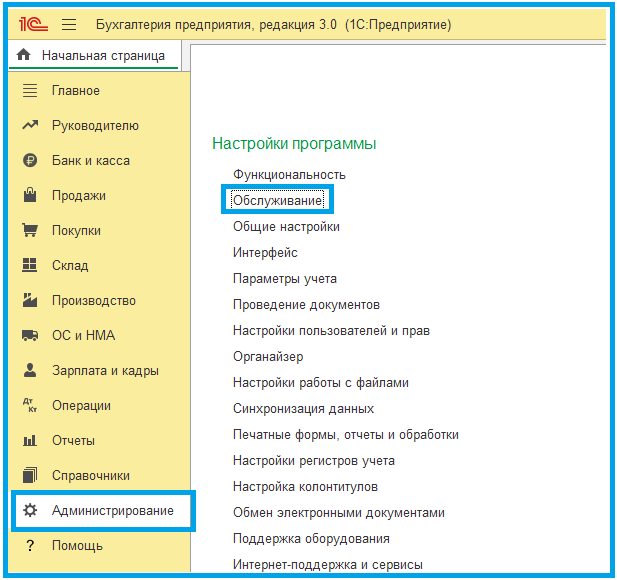Open the Обслуживание link
The width and height of the screenshot is (617, 580).
tap(278, 200)
